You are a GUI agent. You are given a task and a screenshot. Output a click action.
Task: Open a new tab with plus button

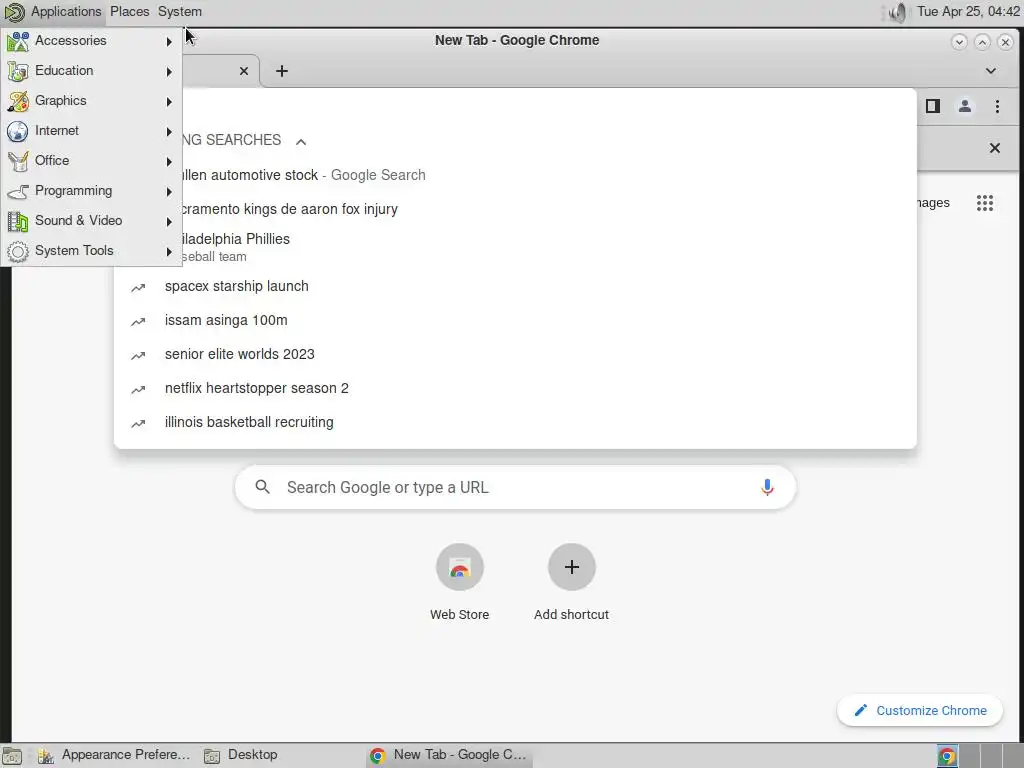pyautogui.click(x=281, y=71)
